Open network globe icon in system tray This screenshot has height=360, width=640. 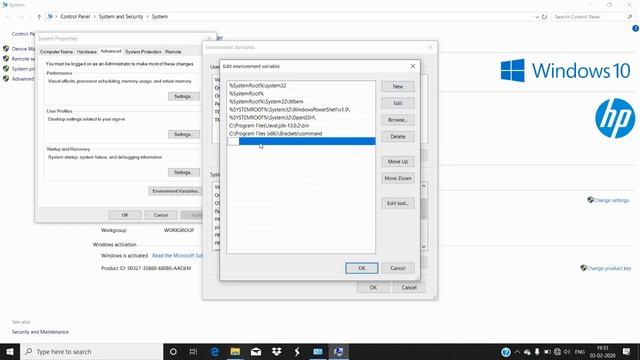pyautogui.click(x=557, y=352)
